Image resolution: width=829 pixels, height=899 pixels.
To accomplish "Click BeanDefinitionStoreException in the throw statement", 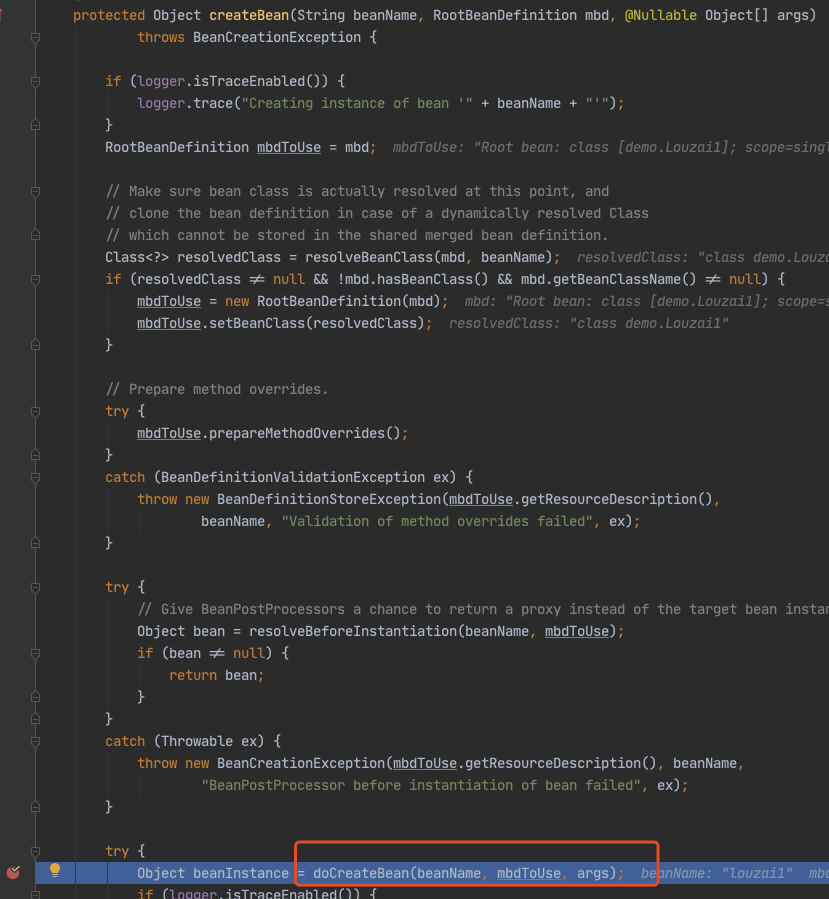I will tap(329, 499).
